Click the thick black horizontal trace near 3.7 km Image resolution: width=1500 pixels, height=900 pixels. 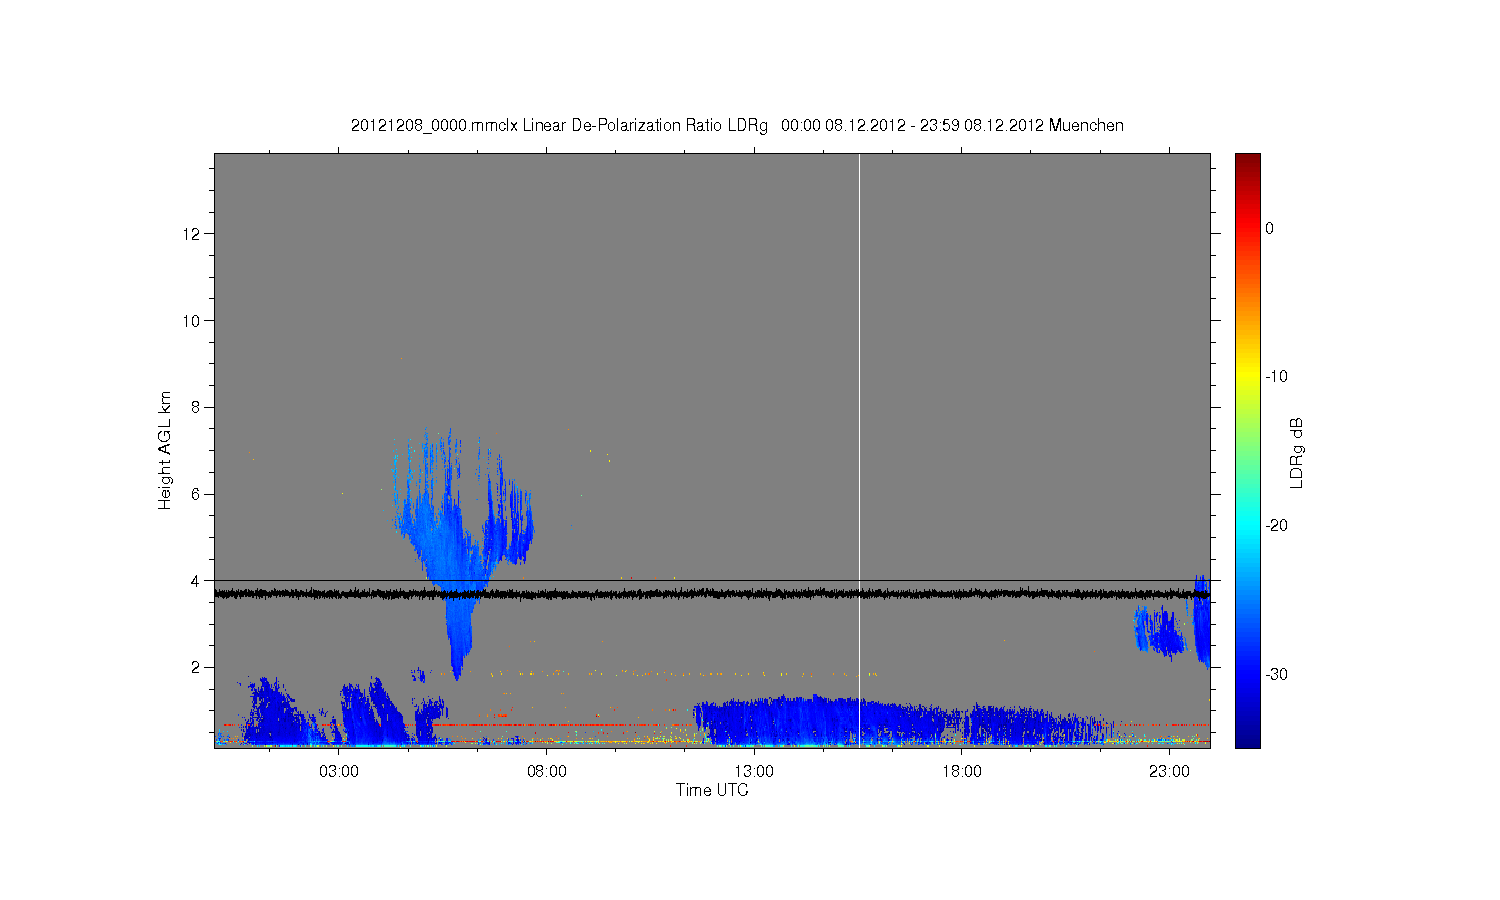pos(712,594)
